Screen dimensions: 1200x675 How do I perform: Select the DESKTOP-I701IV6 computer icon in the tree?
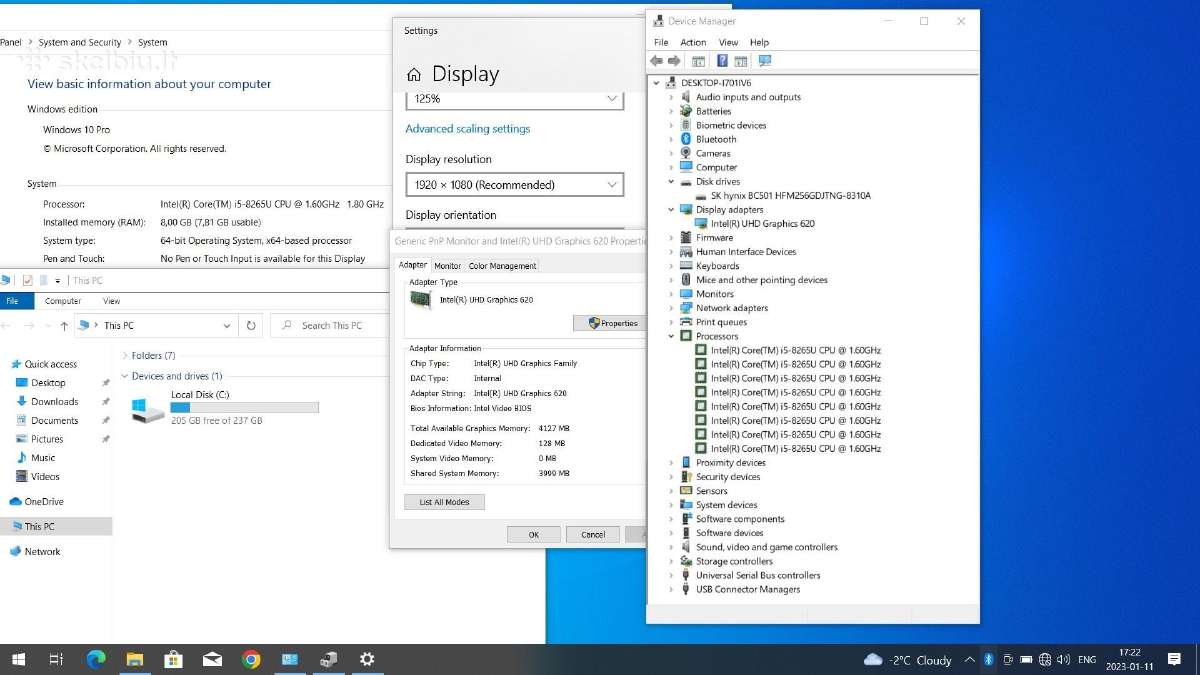[x=673, y=83]
